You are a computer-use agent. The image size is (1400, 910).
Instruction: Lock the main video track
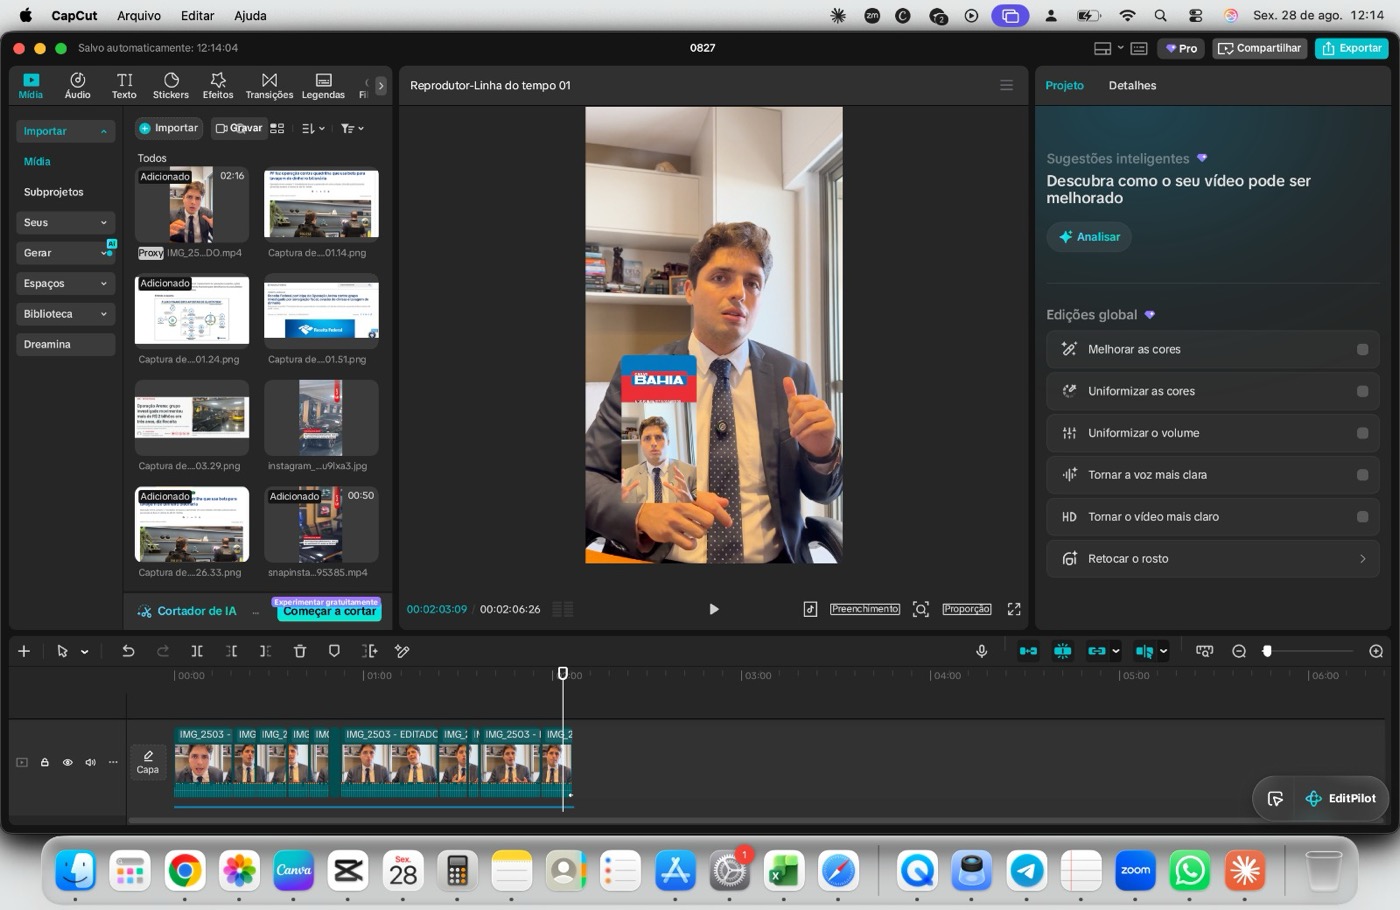tap(45, 762)
